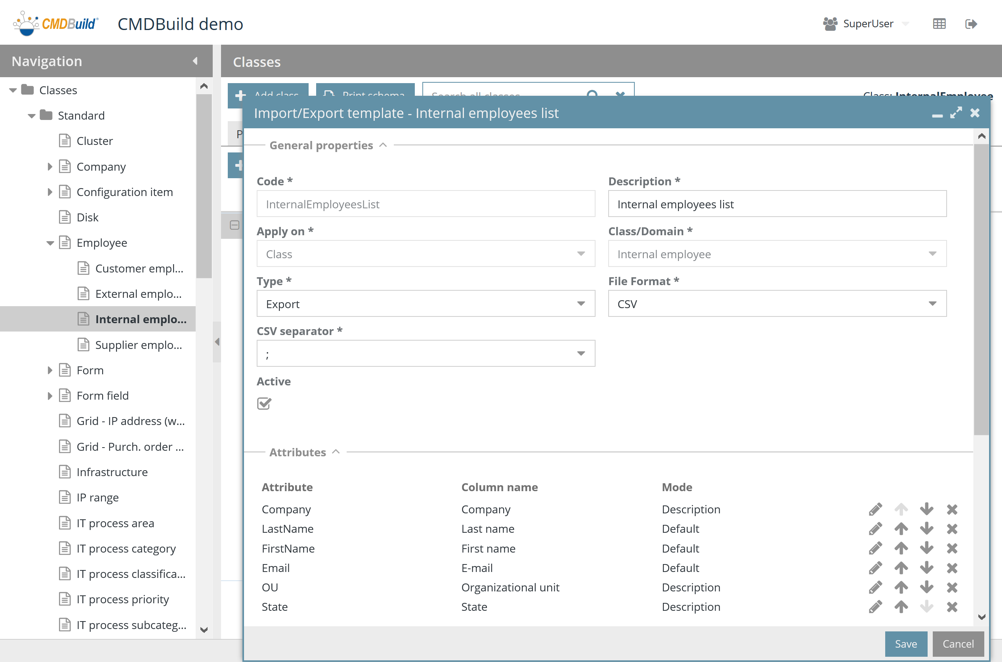The width and height of the screenshot is (1002, 662).
Task: Select IP range class in navigation
Action: point(97,498)
